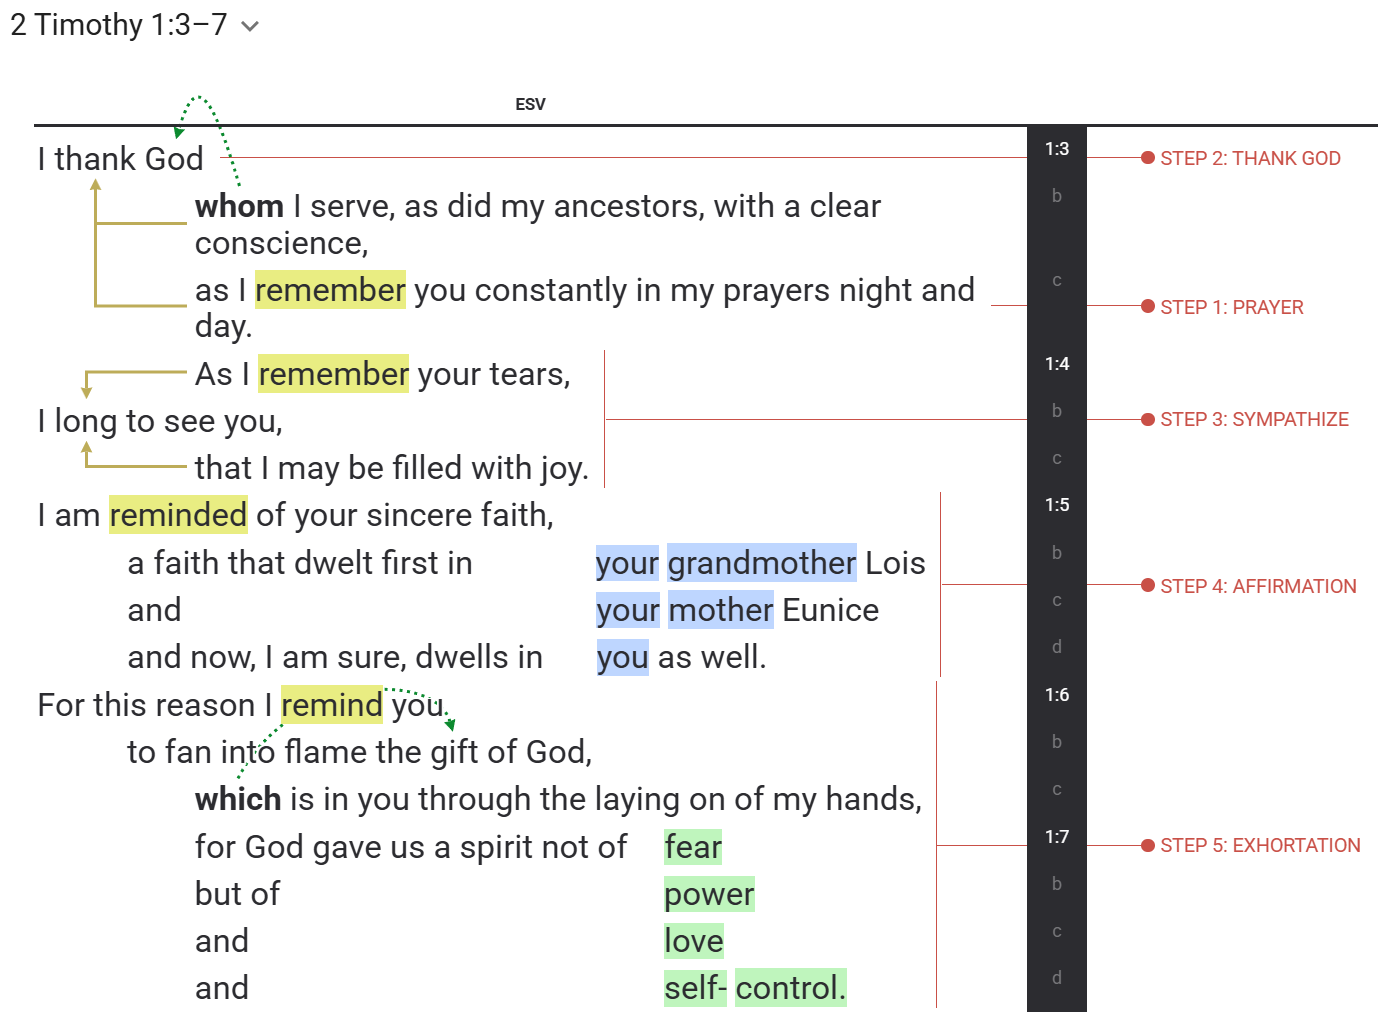This screenshot has width=1378, height=1017.
Task: Click the STEP 3: SYMPATHIZE red marker dot
Action: coord(1146,419)
